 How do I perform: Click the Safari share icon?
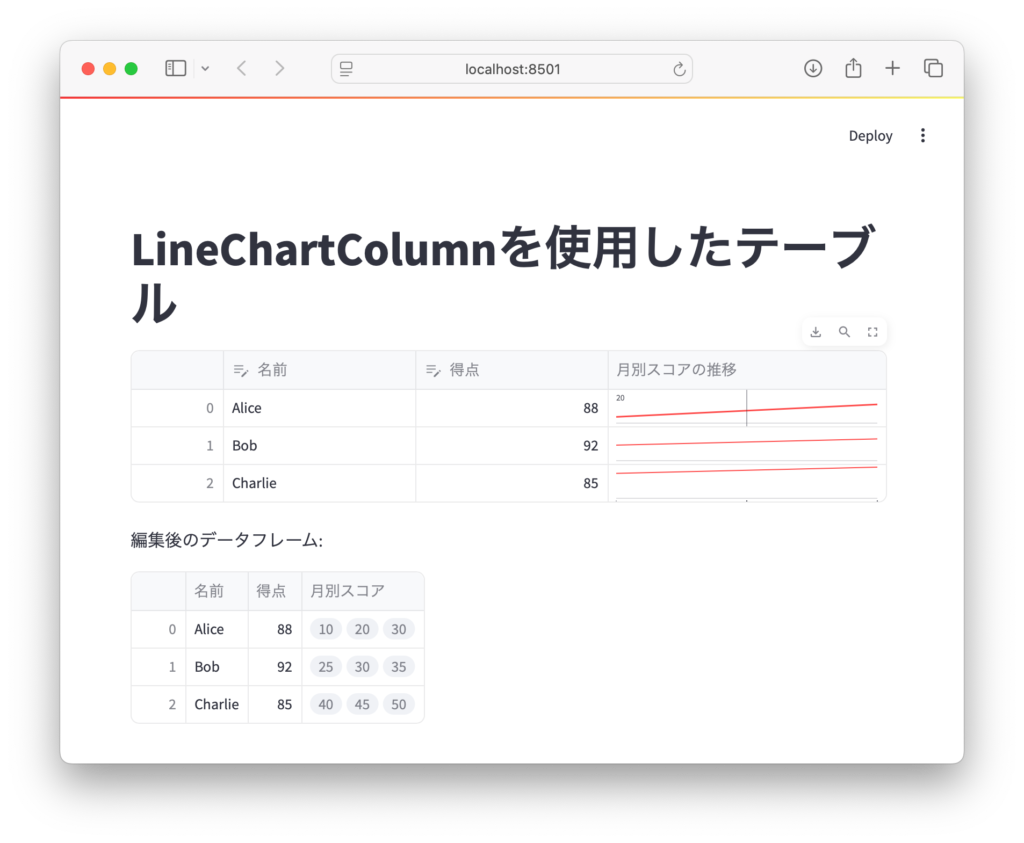pyautogui.click(x=853, y=68)
